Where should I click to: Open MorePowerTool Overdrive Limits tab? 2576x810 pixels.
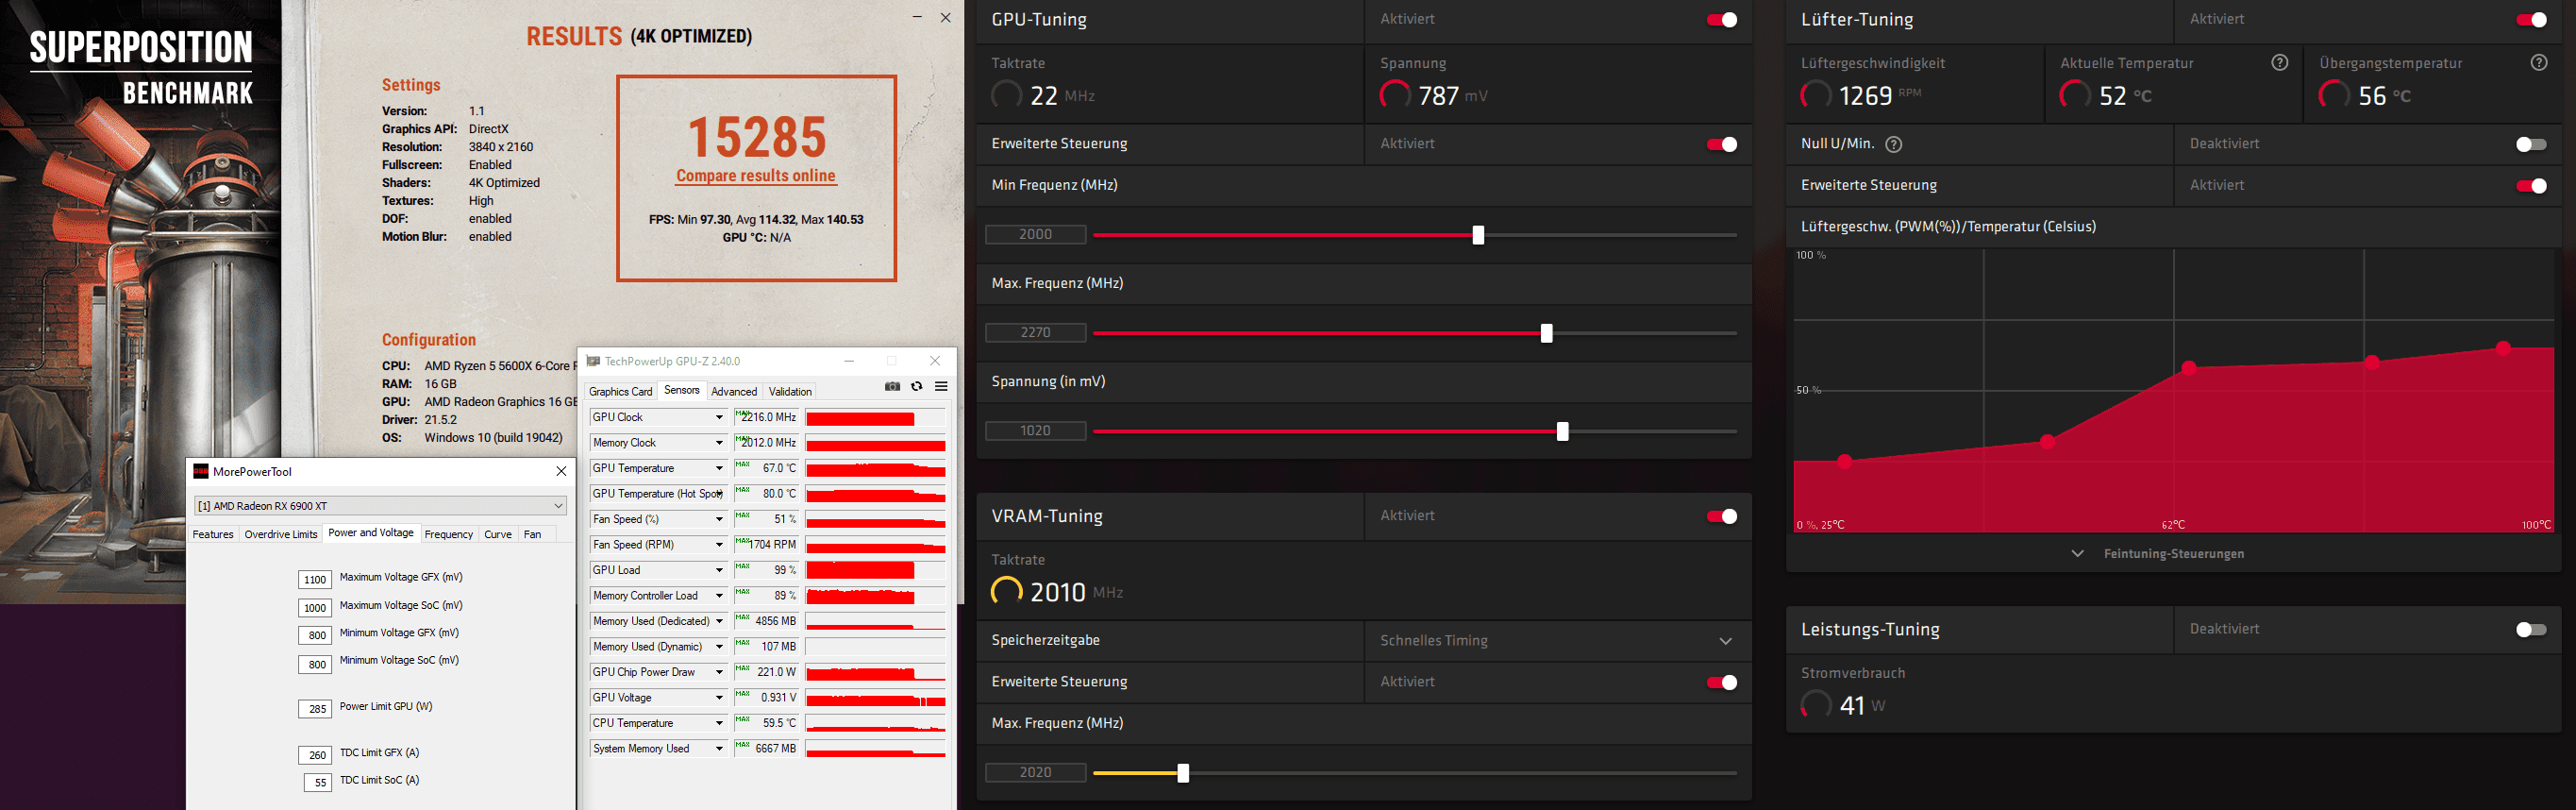click(280, 534)
